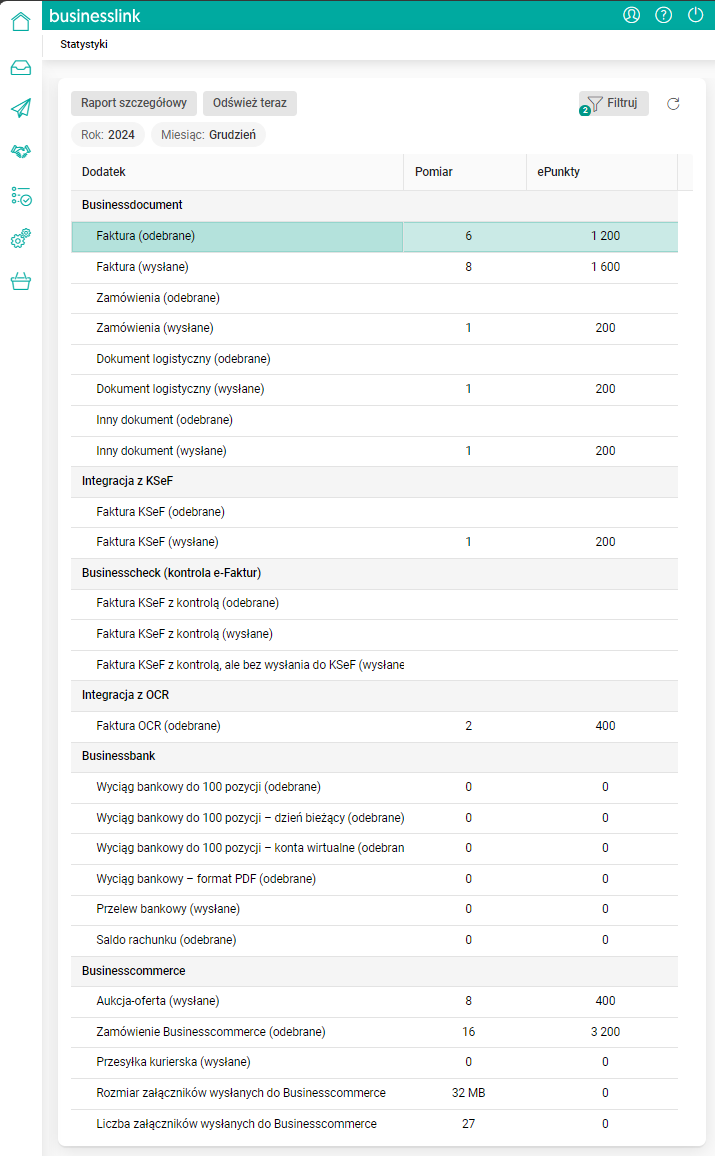Open the Filtruj filter options
Image resolution: width=715 pixels, height=1156 pixels.
tap(614, 103)
